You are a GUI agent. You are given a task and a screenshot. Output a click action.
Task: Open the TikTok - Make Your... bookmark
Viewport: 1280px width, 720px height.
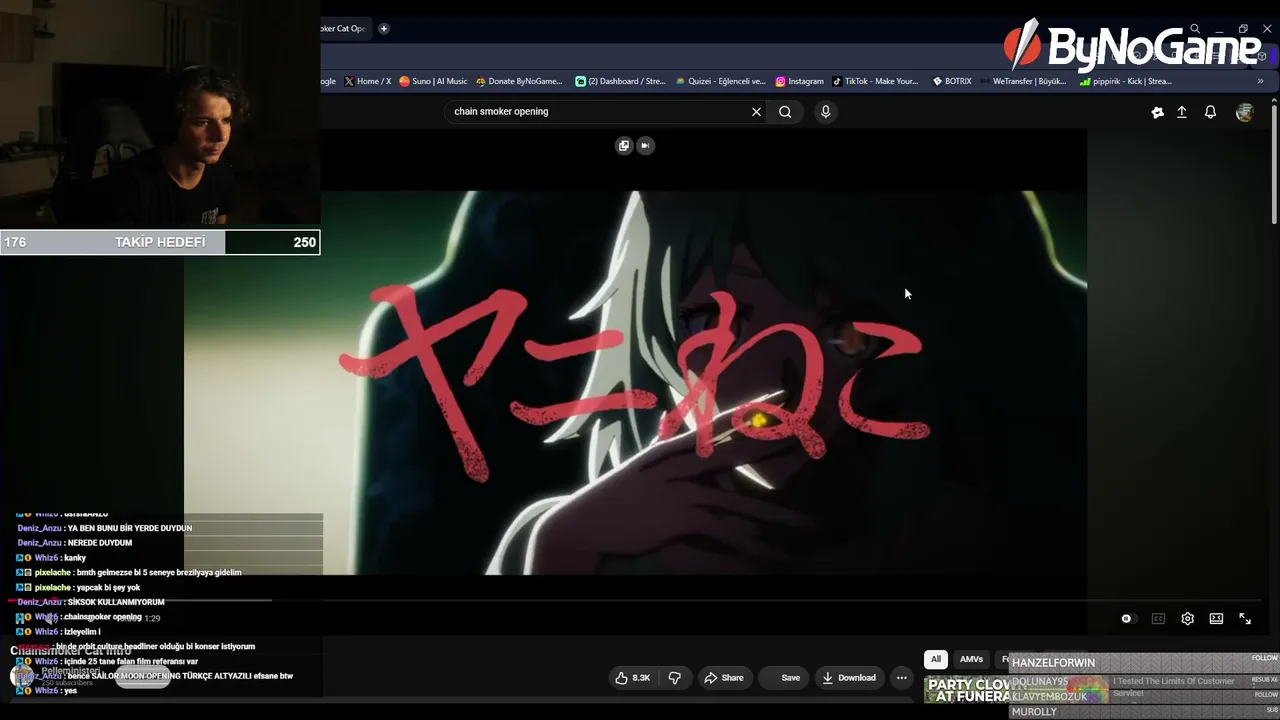[875, 81]
